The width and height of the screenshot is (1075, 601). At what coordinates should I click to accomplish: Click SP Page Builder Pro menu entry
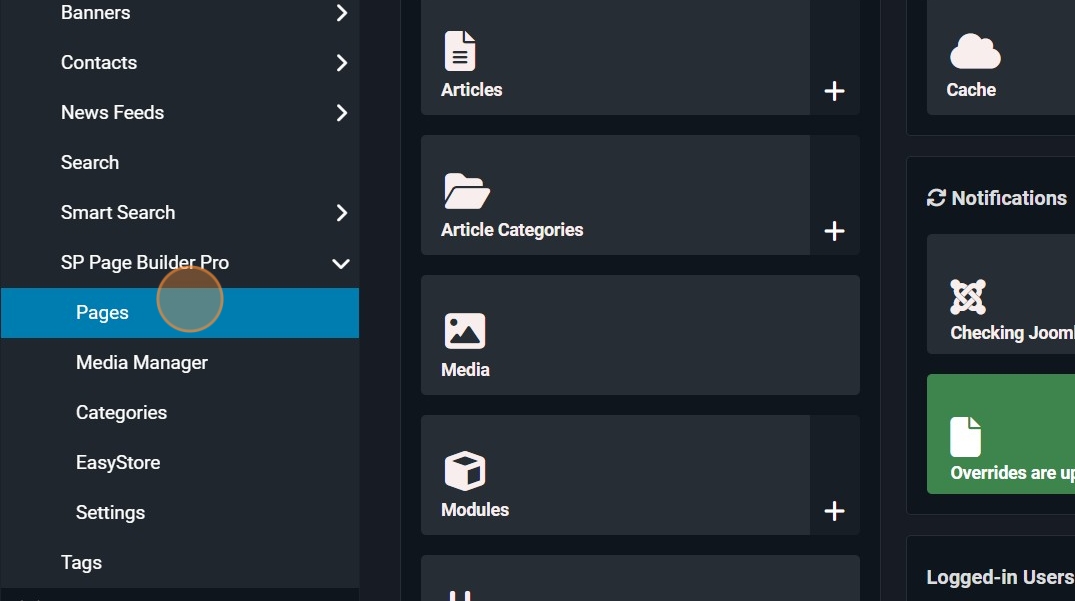[x=145, y=262]
